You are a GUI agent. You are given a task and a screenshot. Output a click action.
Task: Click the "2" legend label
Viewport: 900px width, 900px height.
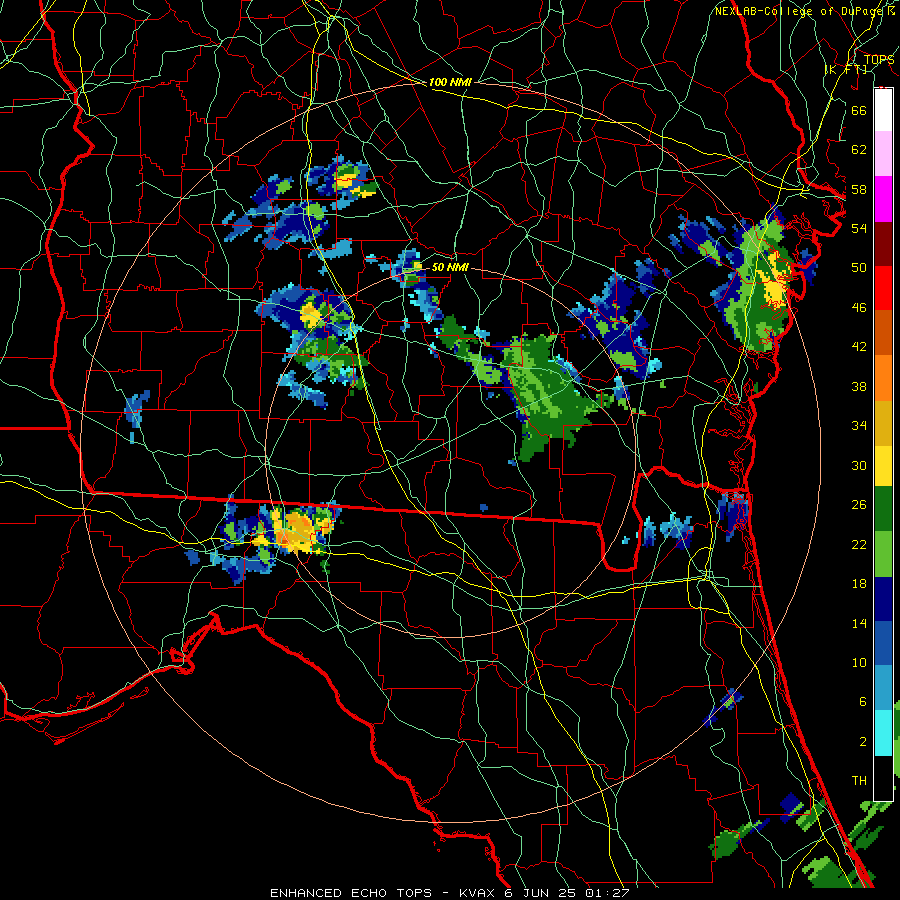pos(863,742)
